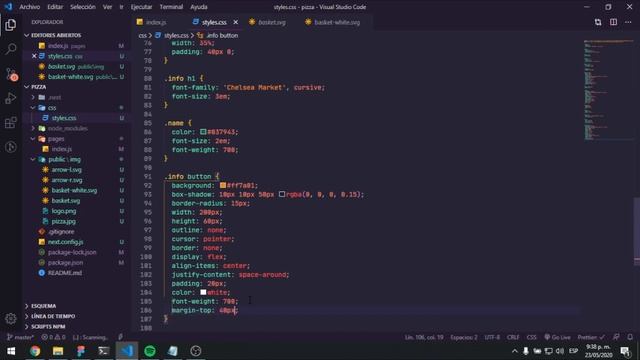Click Prettier status bar button
The image size is (640, 360).
(591, 337)
